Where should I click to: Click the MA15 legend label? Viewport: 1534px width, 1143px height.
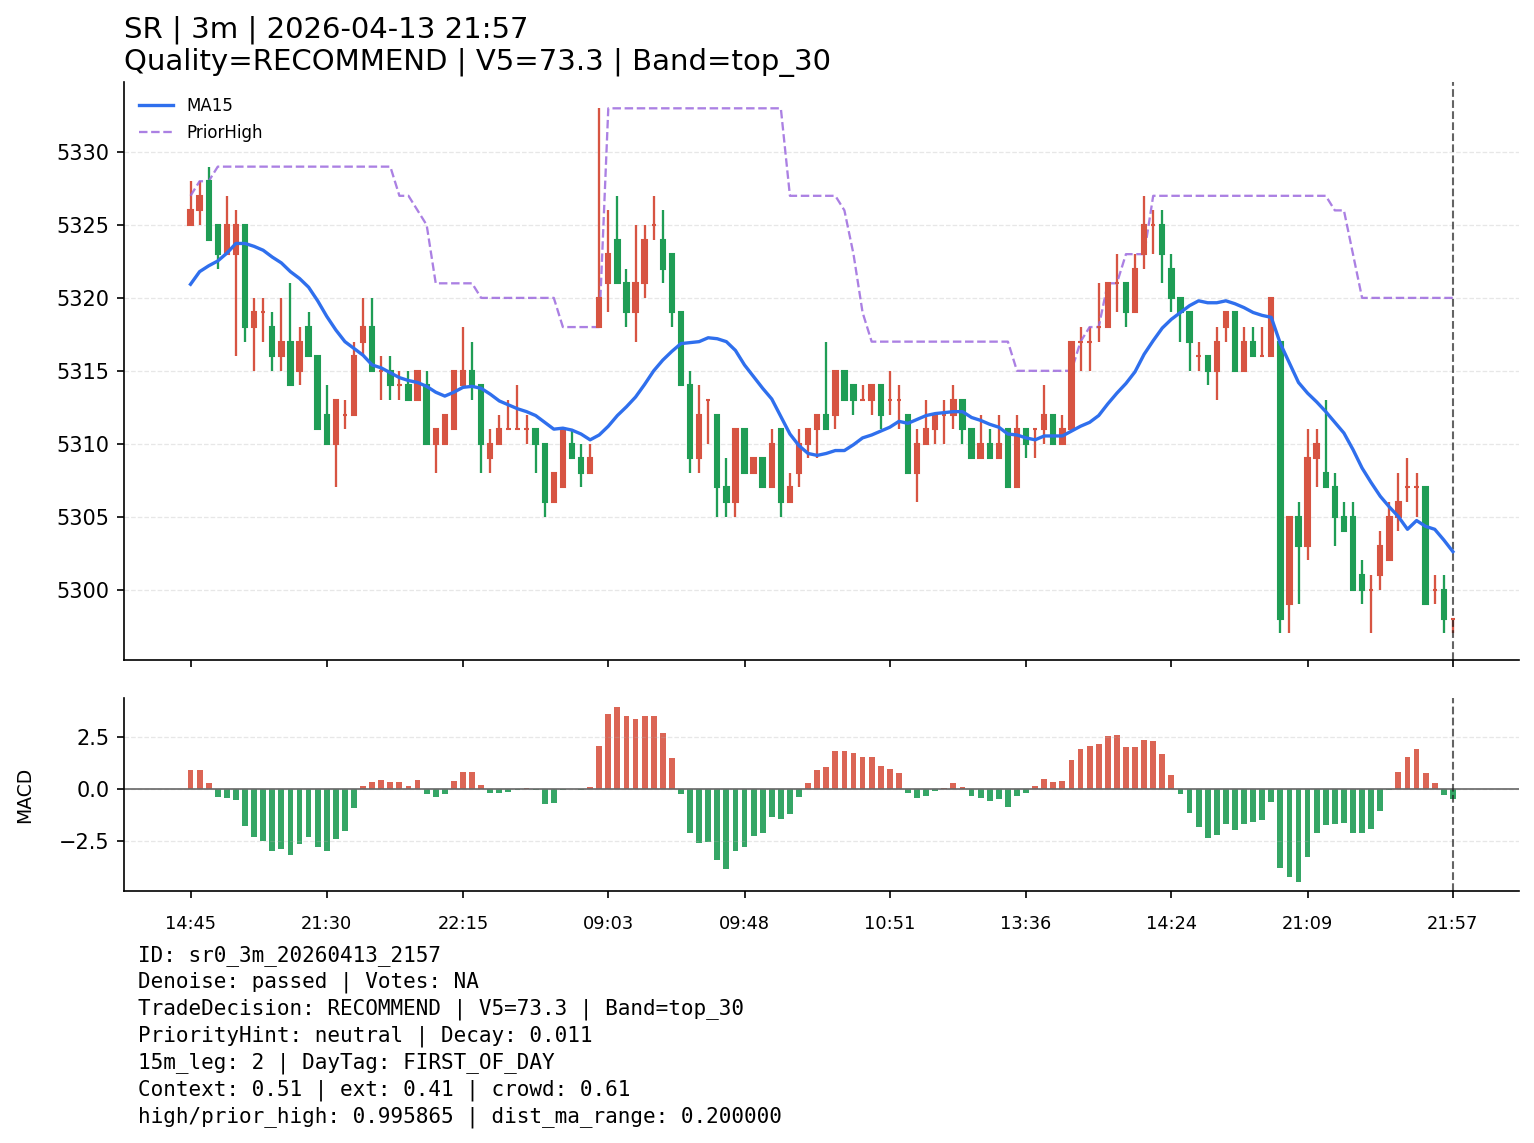point(209,105)
